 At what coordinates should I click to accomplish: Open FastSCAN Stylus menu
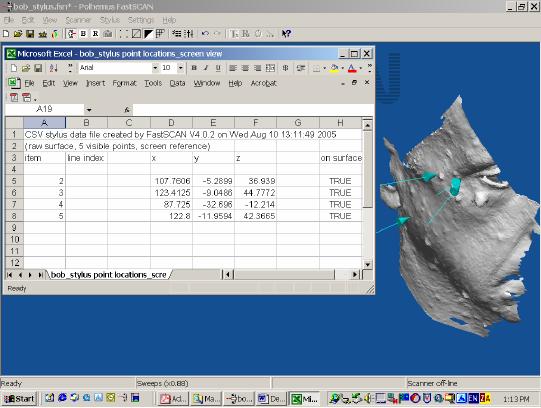110,20
